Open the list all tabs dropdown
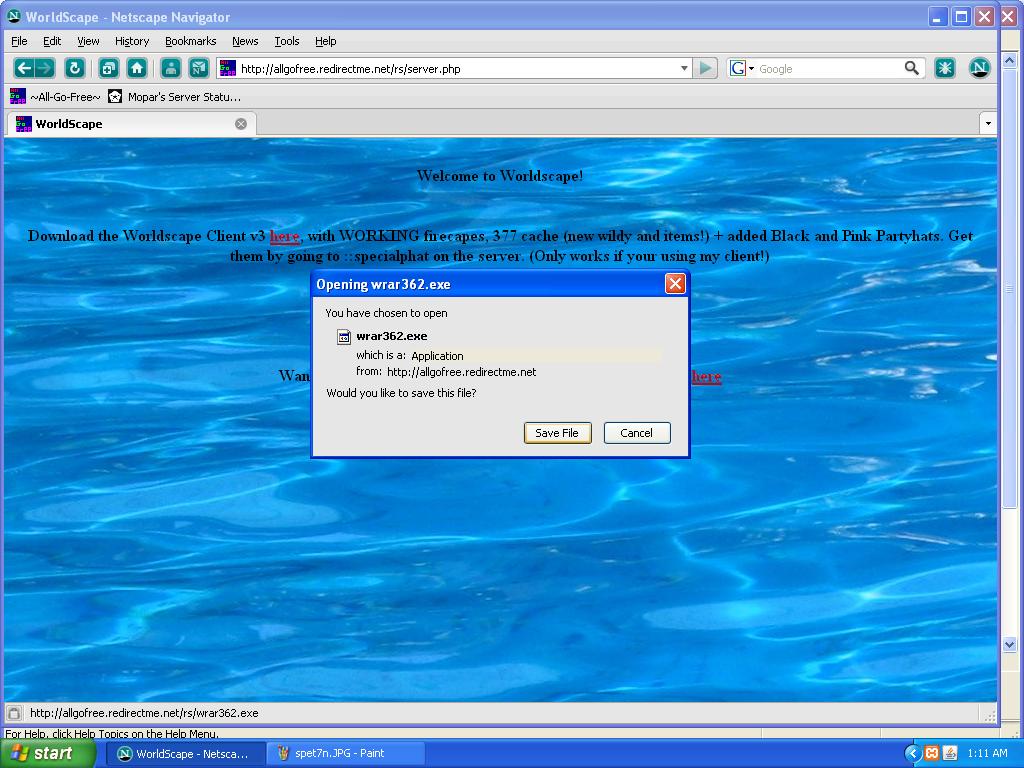 tap(988, 123)
